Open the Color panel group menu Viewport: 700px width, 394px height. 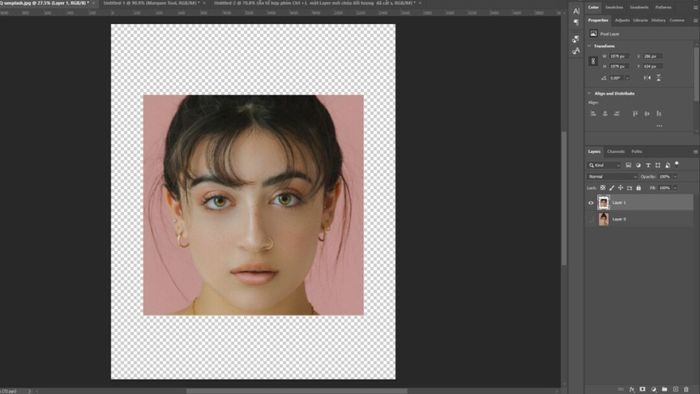[x=695, y=7]
